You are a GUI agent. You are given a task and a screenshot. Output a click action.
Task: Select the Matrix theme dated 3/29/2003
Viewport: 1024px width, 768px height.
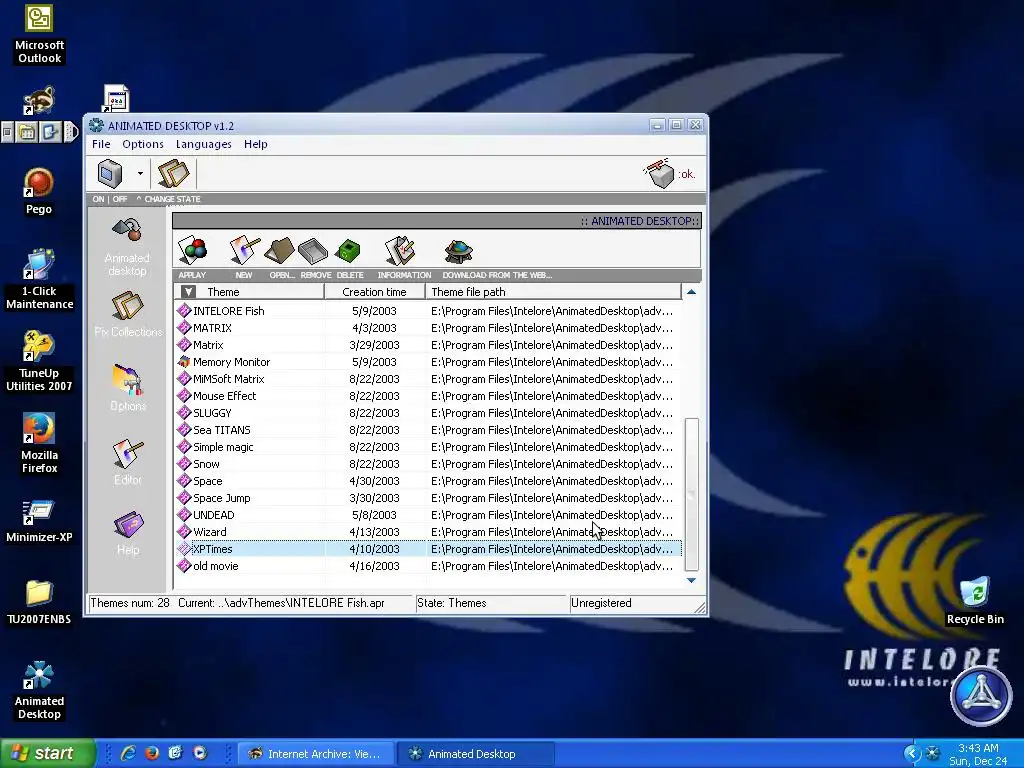pos(428,345)
